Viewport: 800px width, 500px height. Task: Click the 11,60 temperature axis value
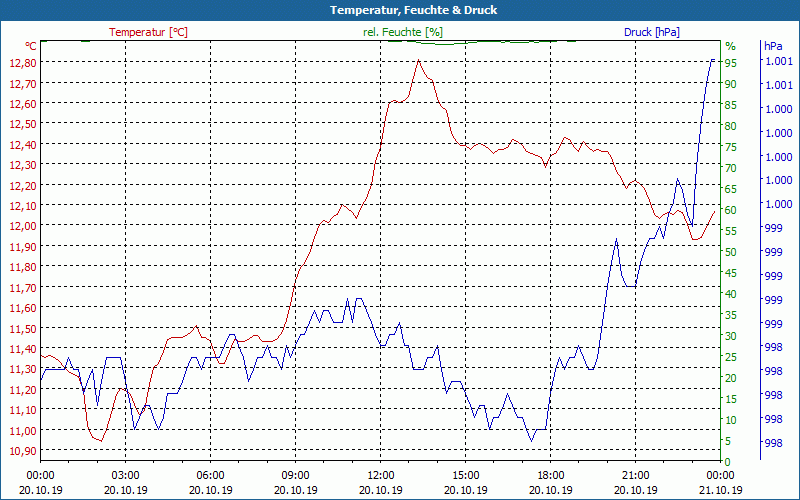[23, 308]
